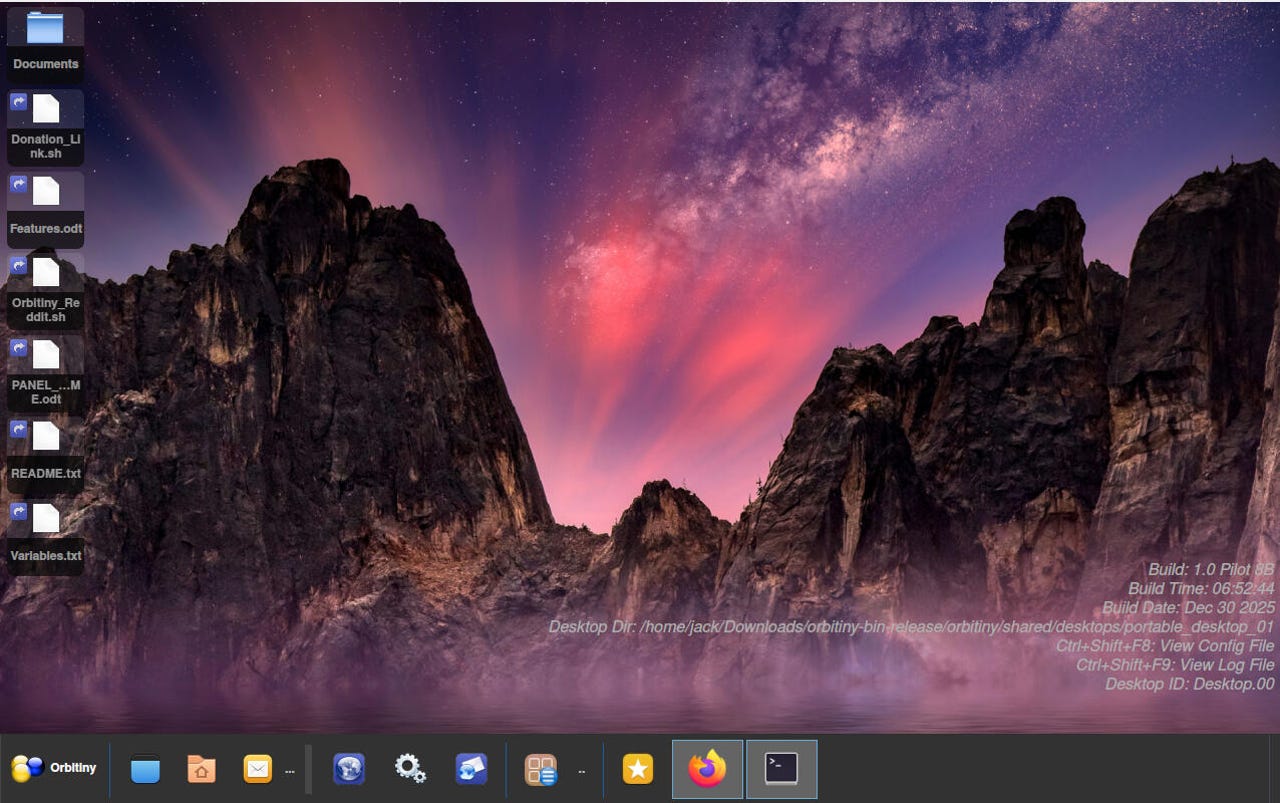Click the Features.odt desktop file

[45, 207]
